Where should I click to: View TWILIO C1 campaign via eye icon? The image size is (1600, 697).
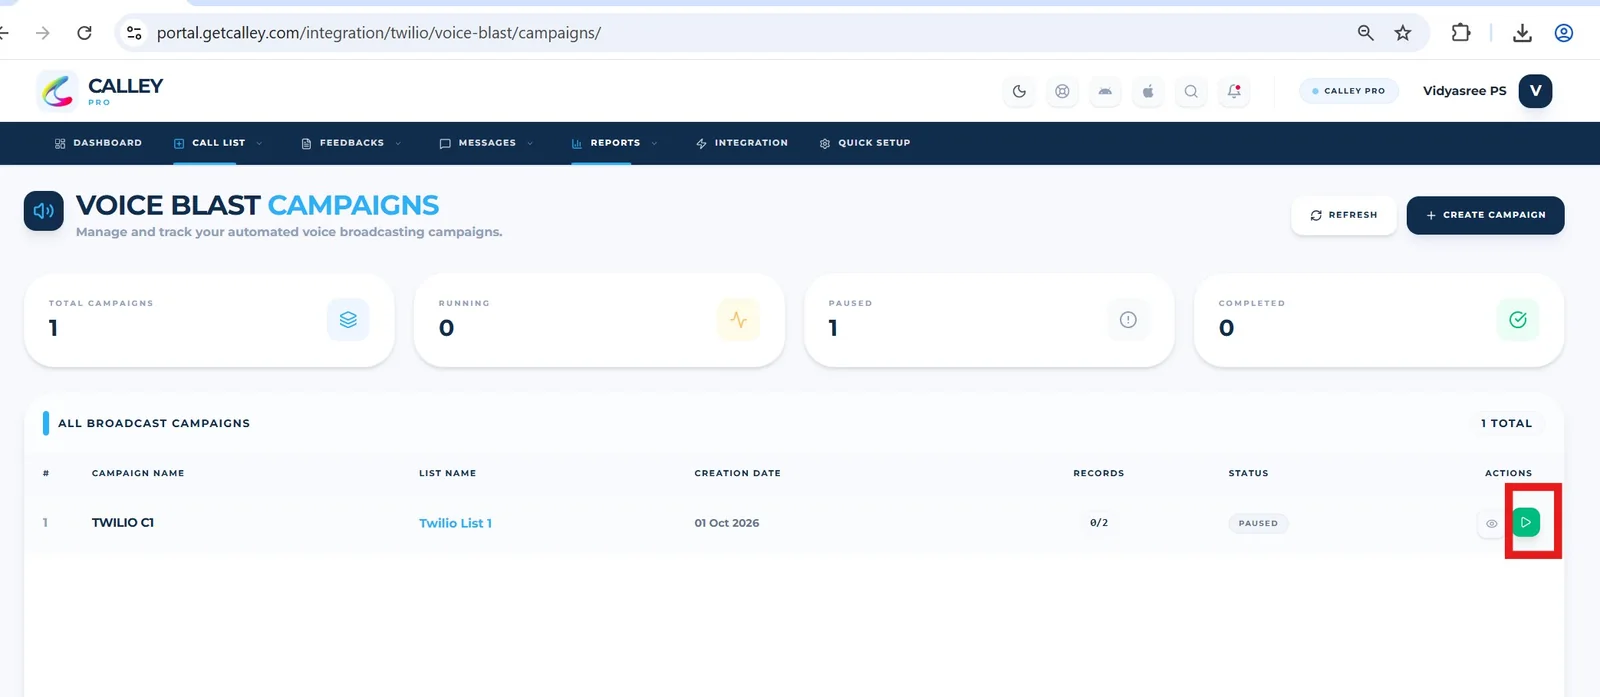pos(1491,523)
